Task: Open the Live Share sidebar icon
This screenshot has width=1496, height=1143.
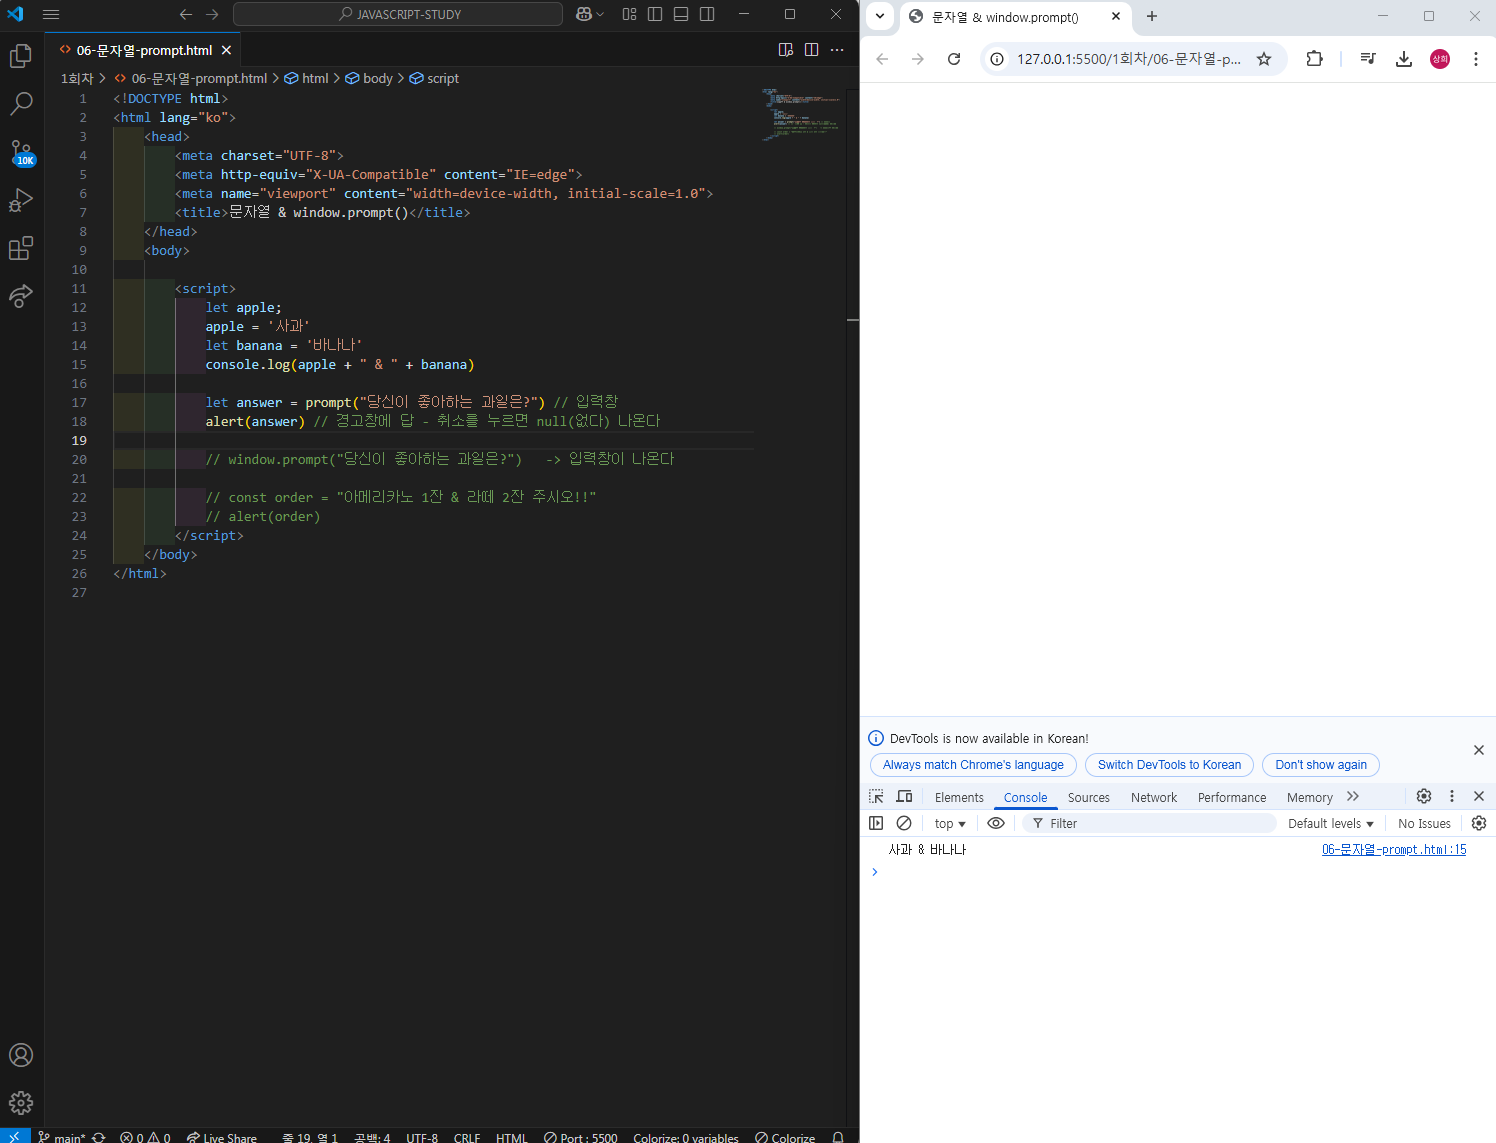Action: (21, 296)
